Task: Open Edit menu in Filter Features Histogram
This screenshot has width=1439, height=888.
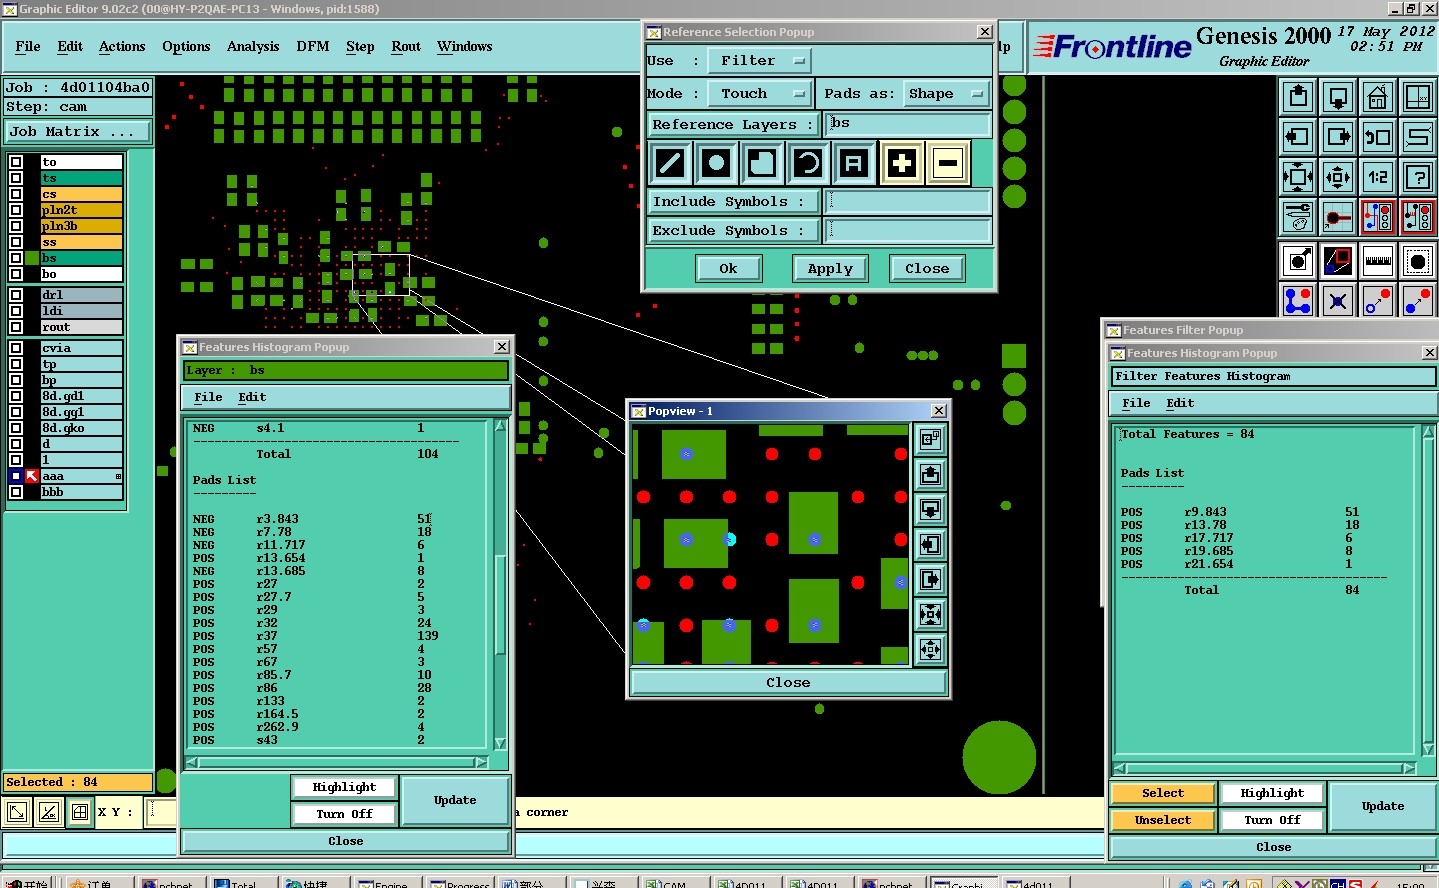Action: coord(1180,404)
